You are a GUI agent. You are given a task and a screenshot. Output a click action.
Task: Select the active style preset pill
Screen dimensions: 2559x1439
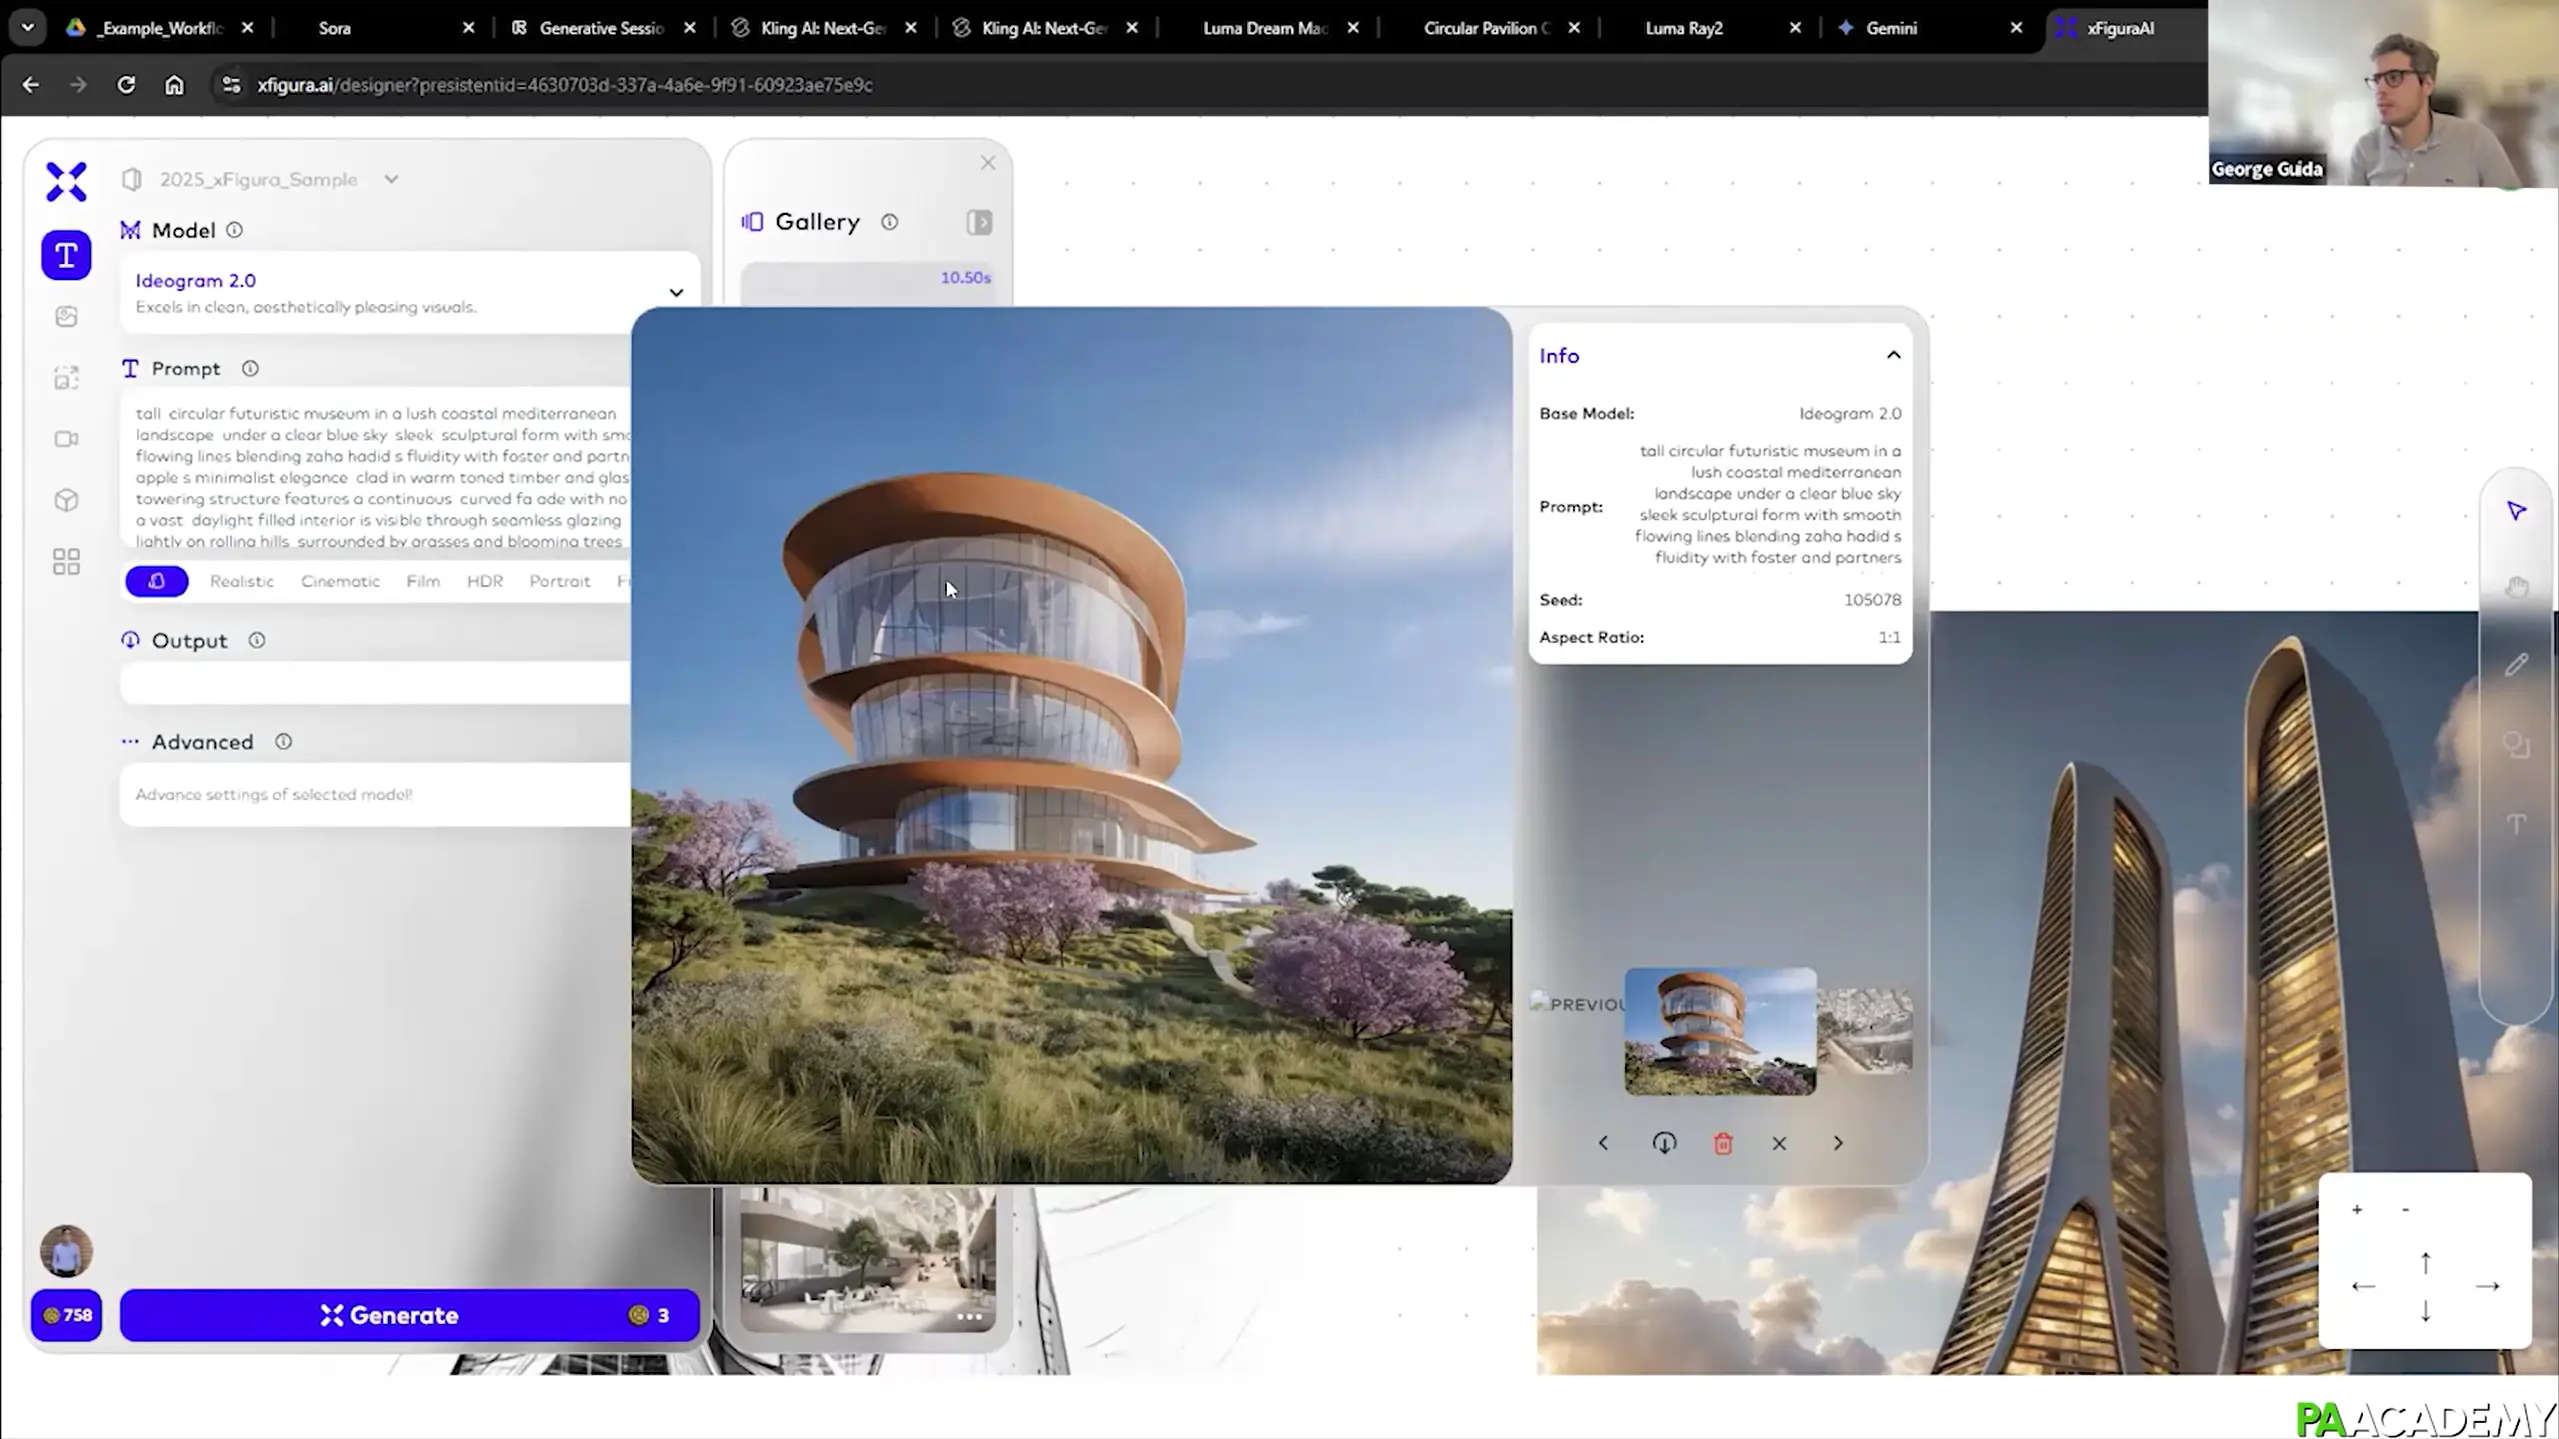pyautogui.click(x=157, y=581)
